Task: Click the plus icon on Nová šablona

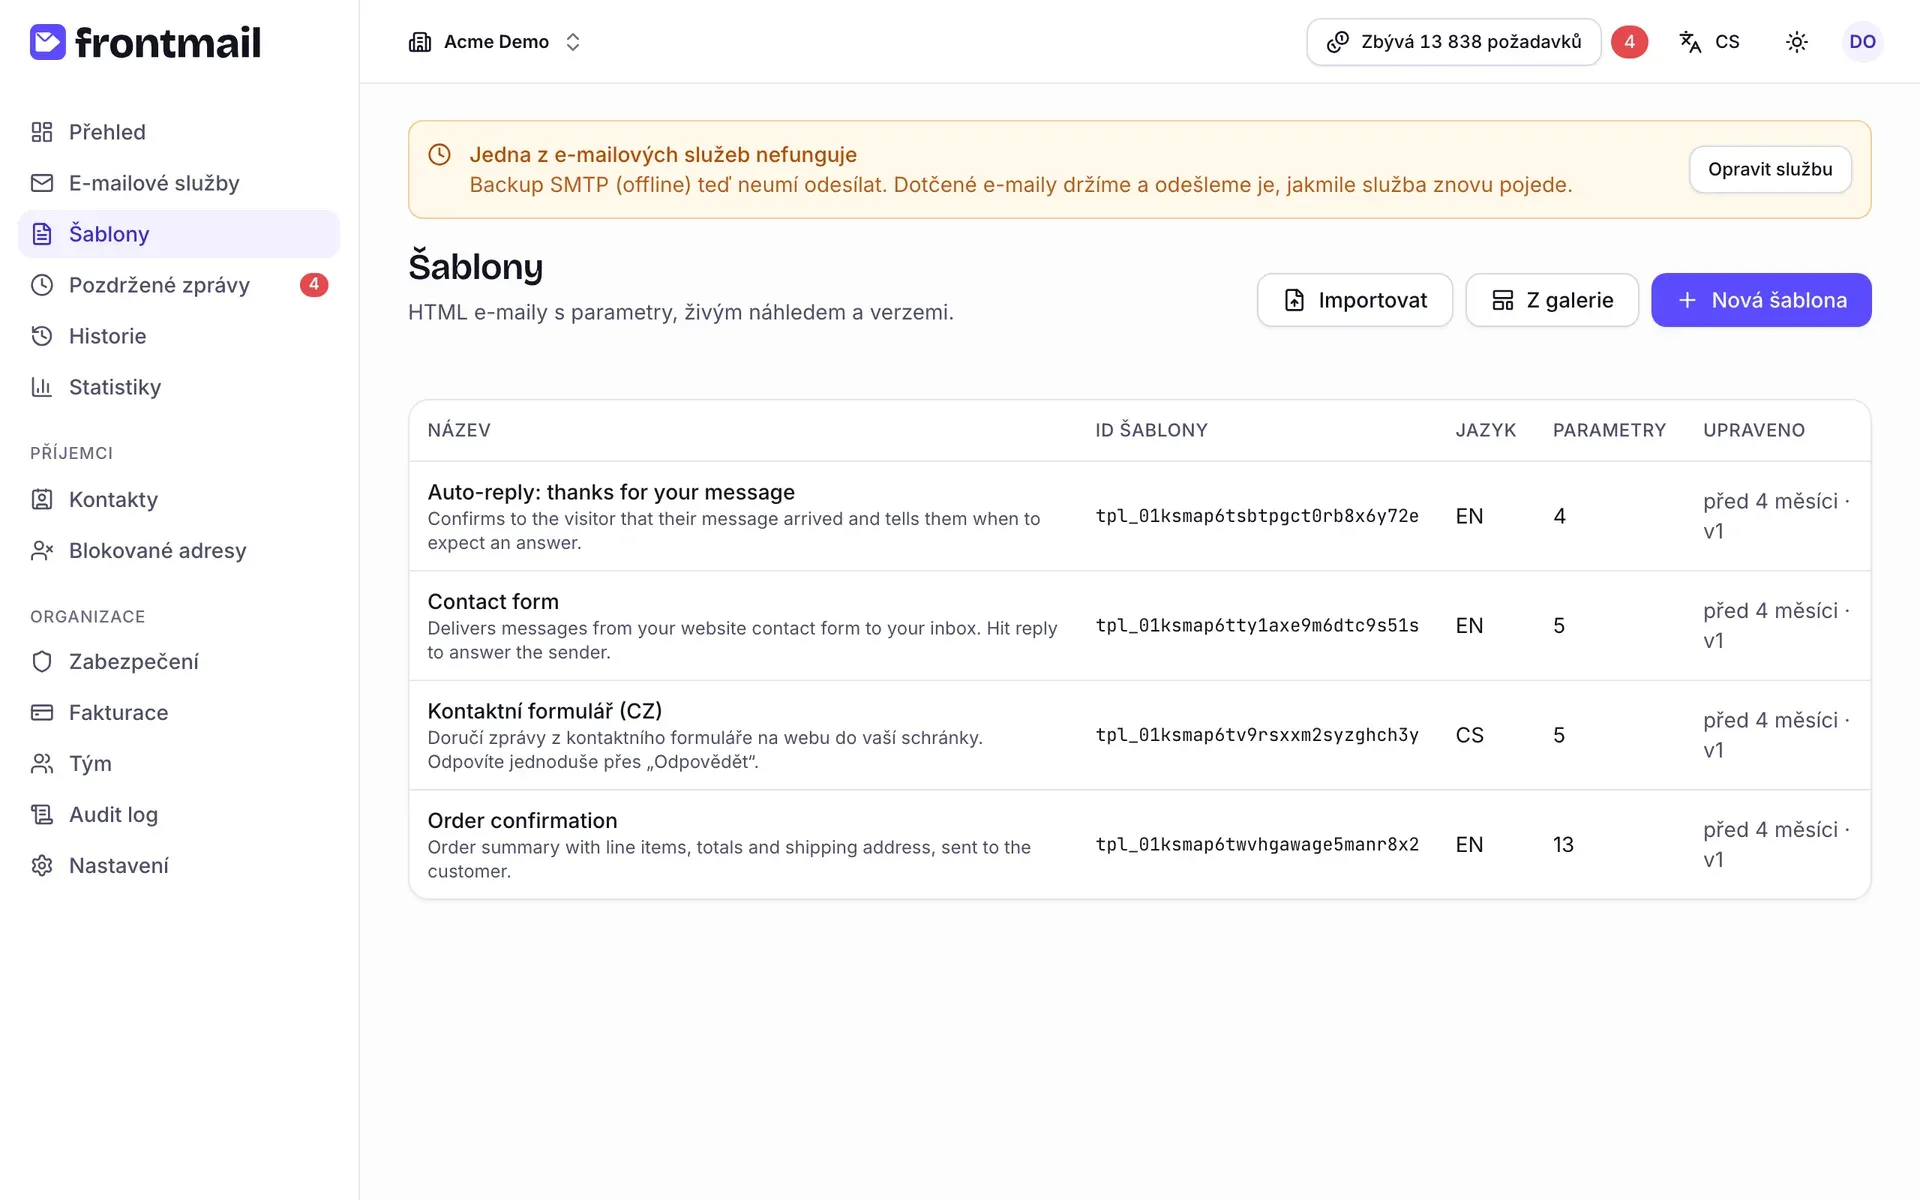Action: point(1687,300)
